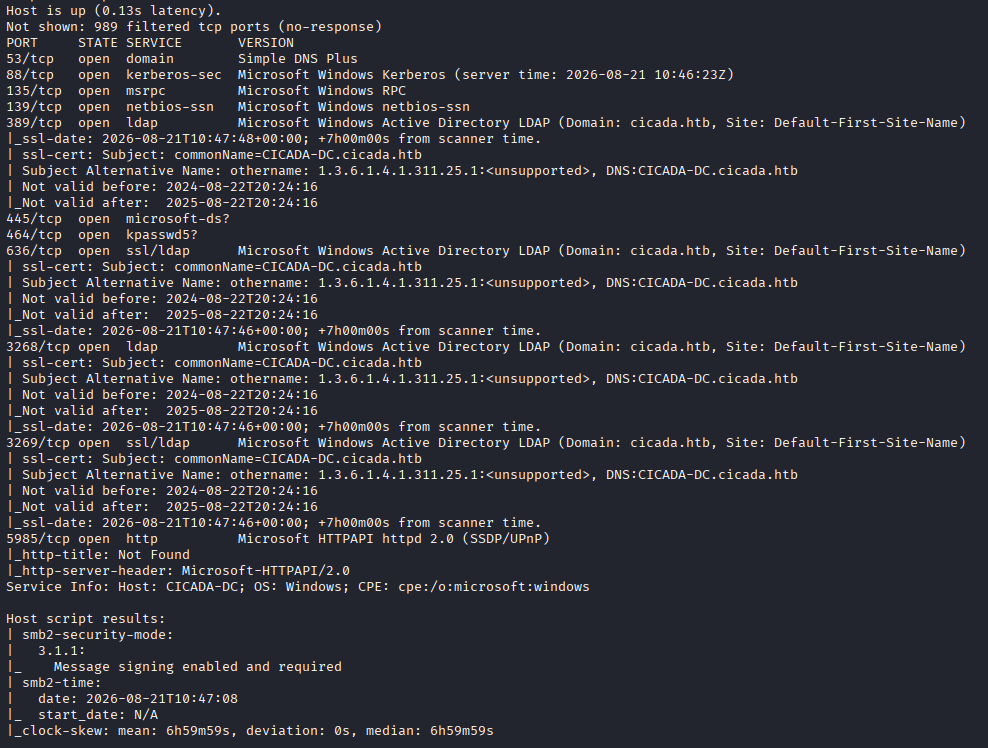Click the 88/tcp kerberos-sec line

[x=370, y=75]
